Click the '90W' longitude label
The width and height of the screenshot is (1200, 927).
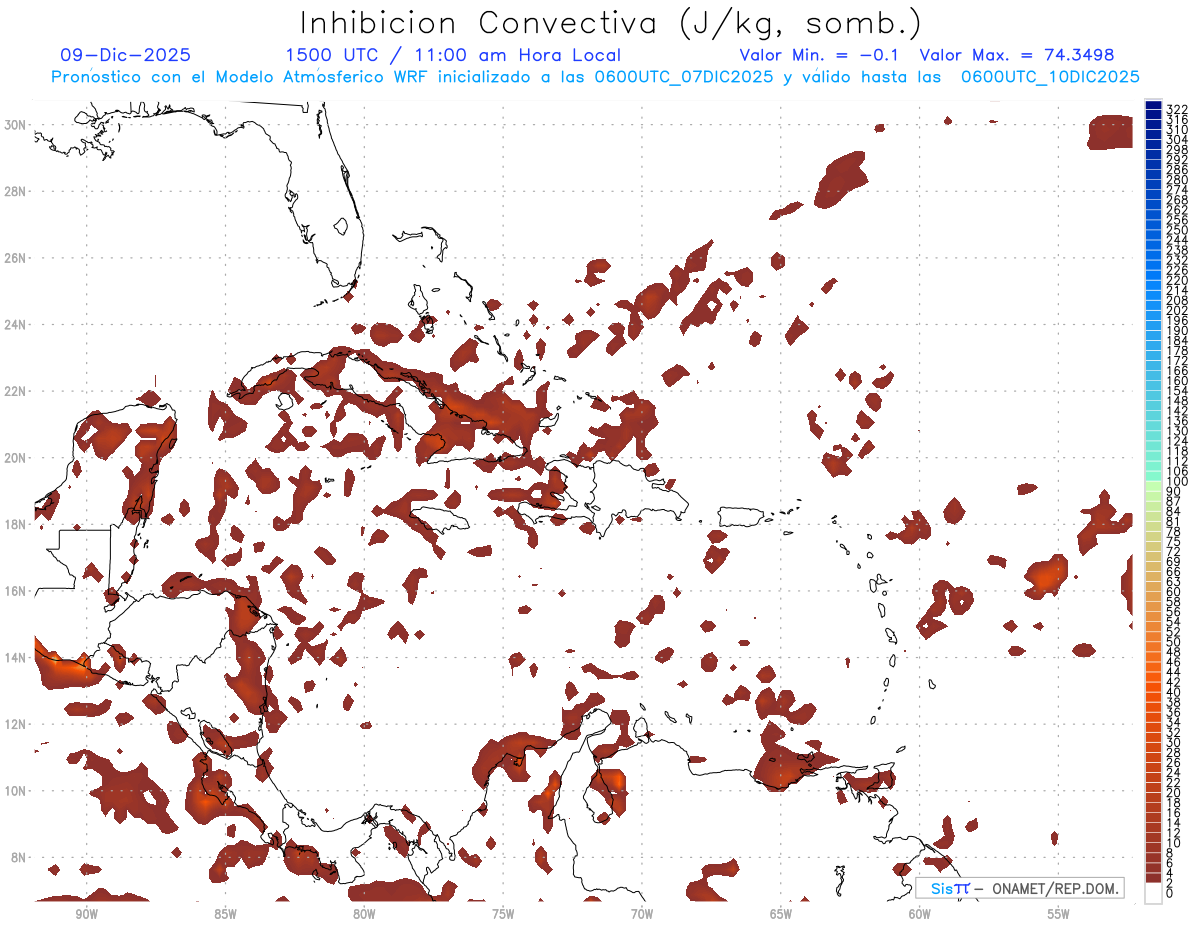coord(86,914)
